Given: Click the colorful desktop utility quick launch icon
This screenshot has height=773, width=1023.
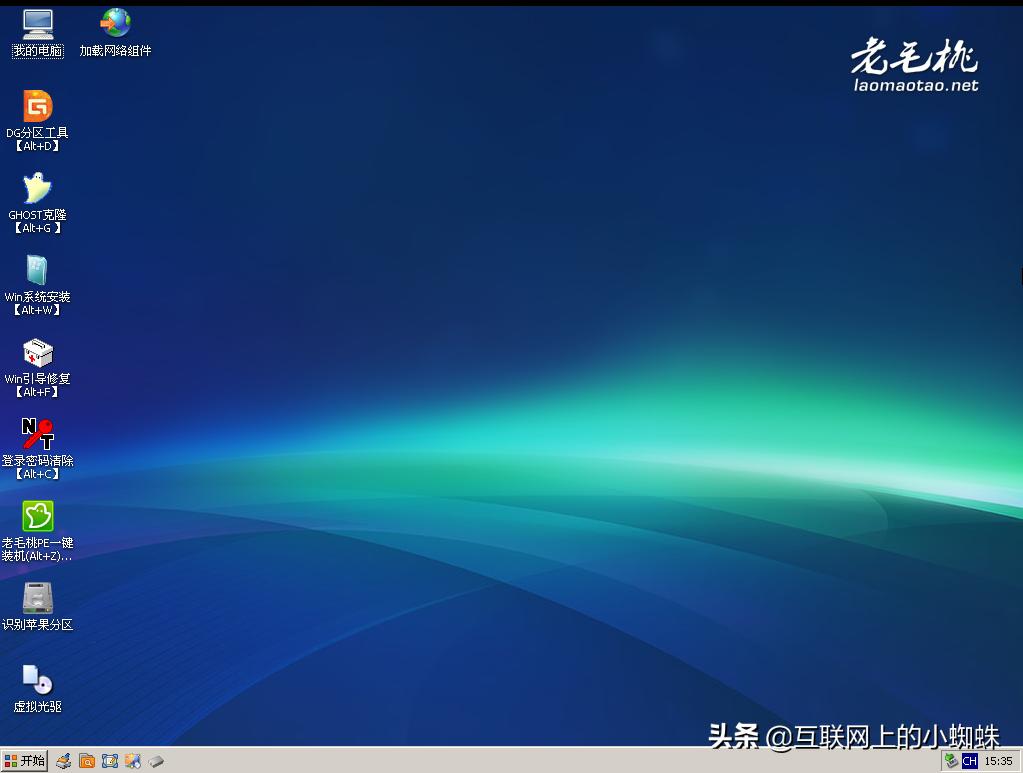Looking at the screenshot, I should [x=133, y=761].
